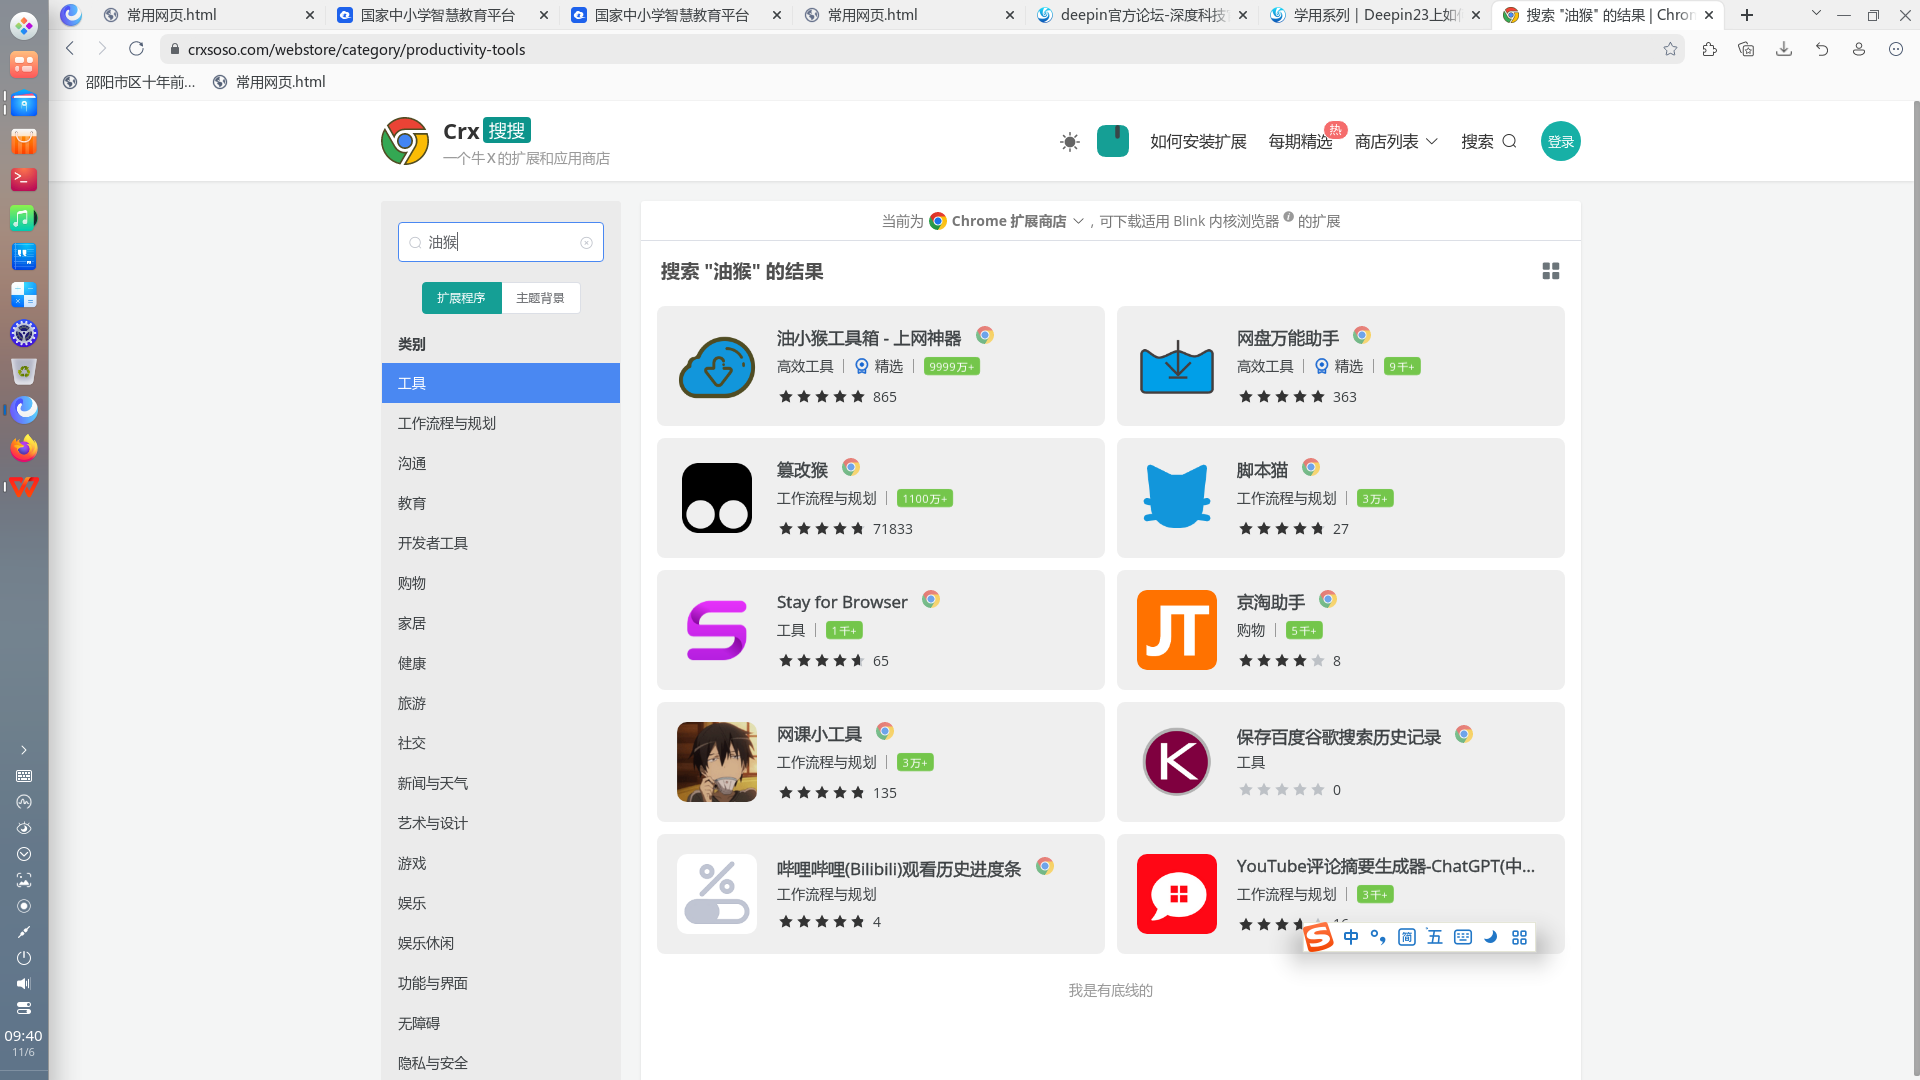Select the 扩展程序 toggle button
The height and width of the screenshot is (1080, 1920).
[461, 298]
